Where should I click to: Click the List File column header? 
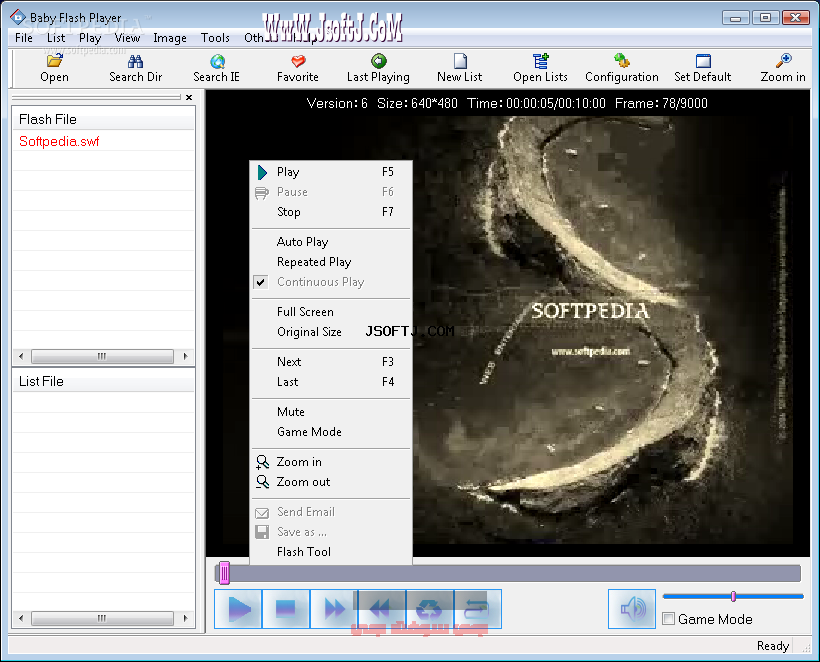click(x=103, y=381)
